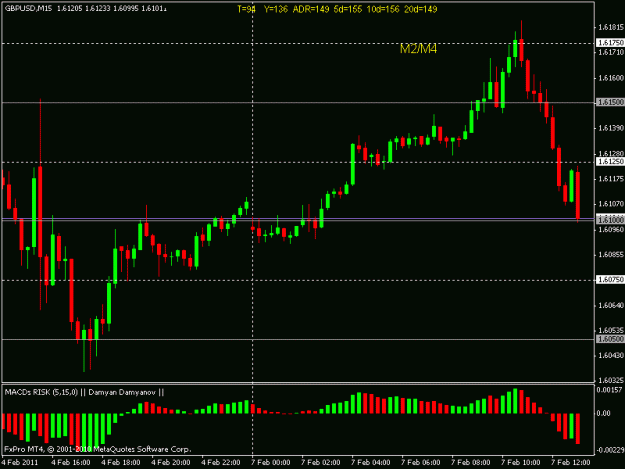Click the 1.61750 price level label
The width and height of the screenshot is (625, 469).
[610, 43]
